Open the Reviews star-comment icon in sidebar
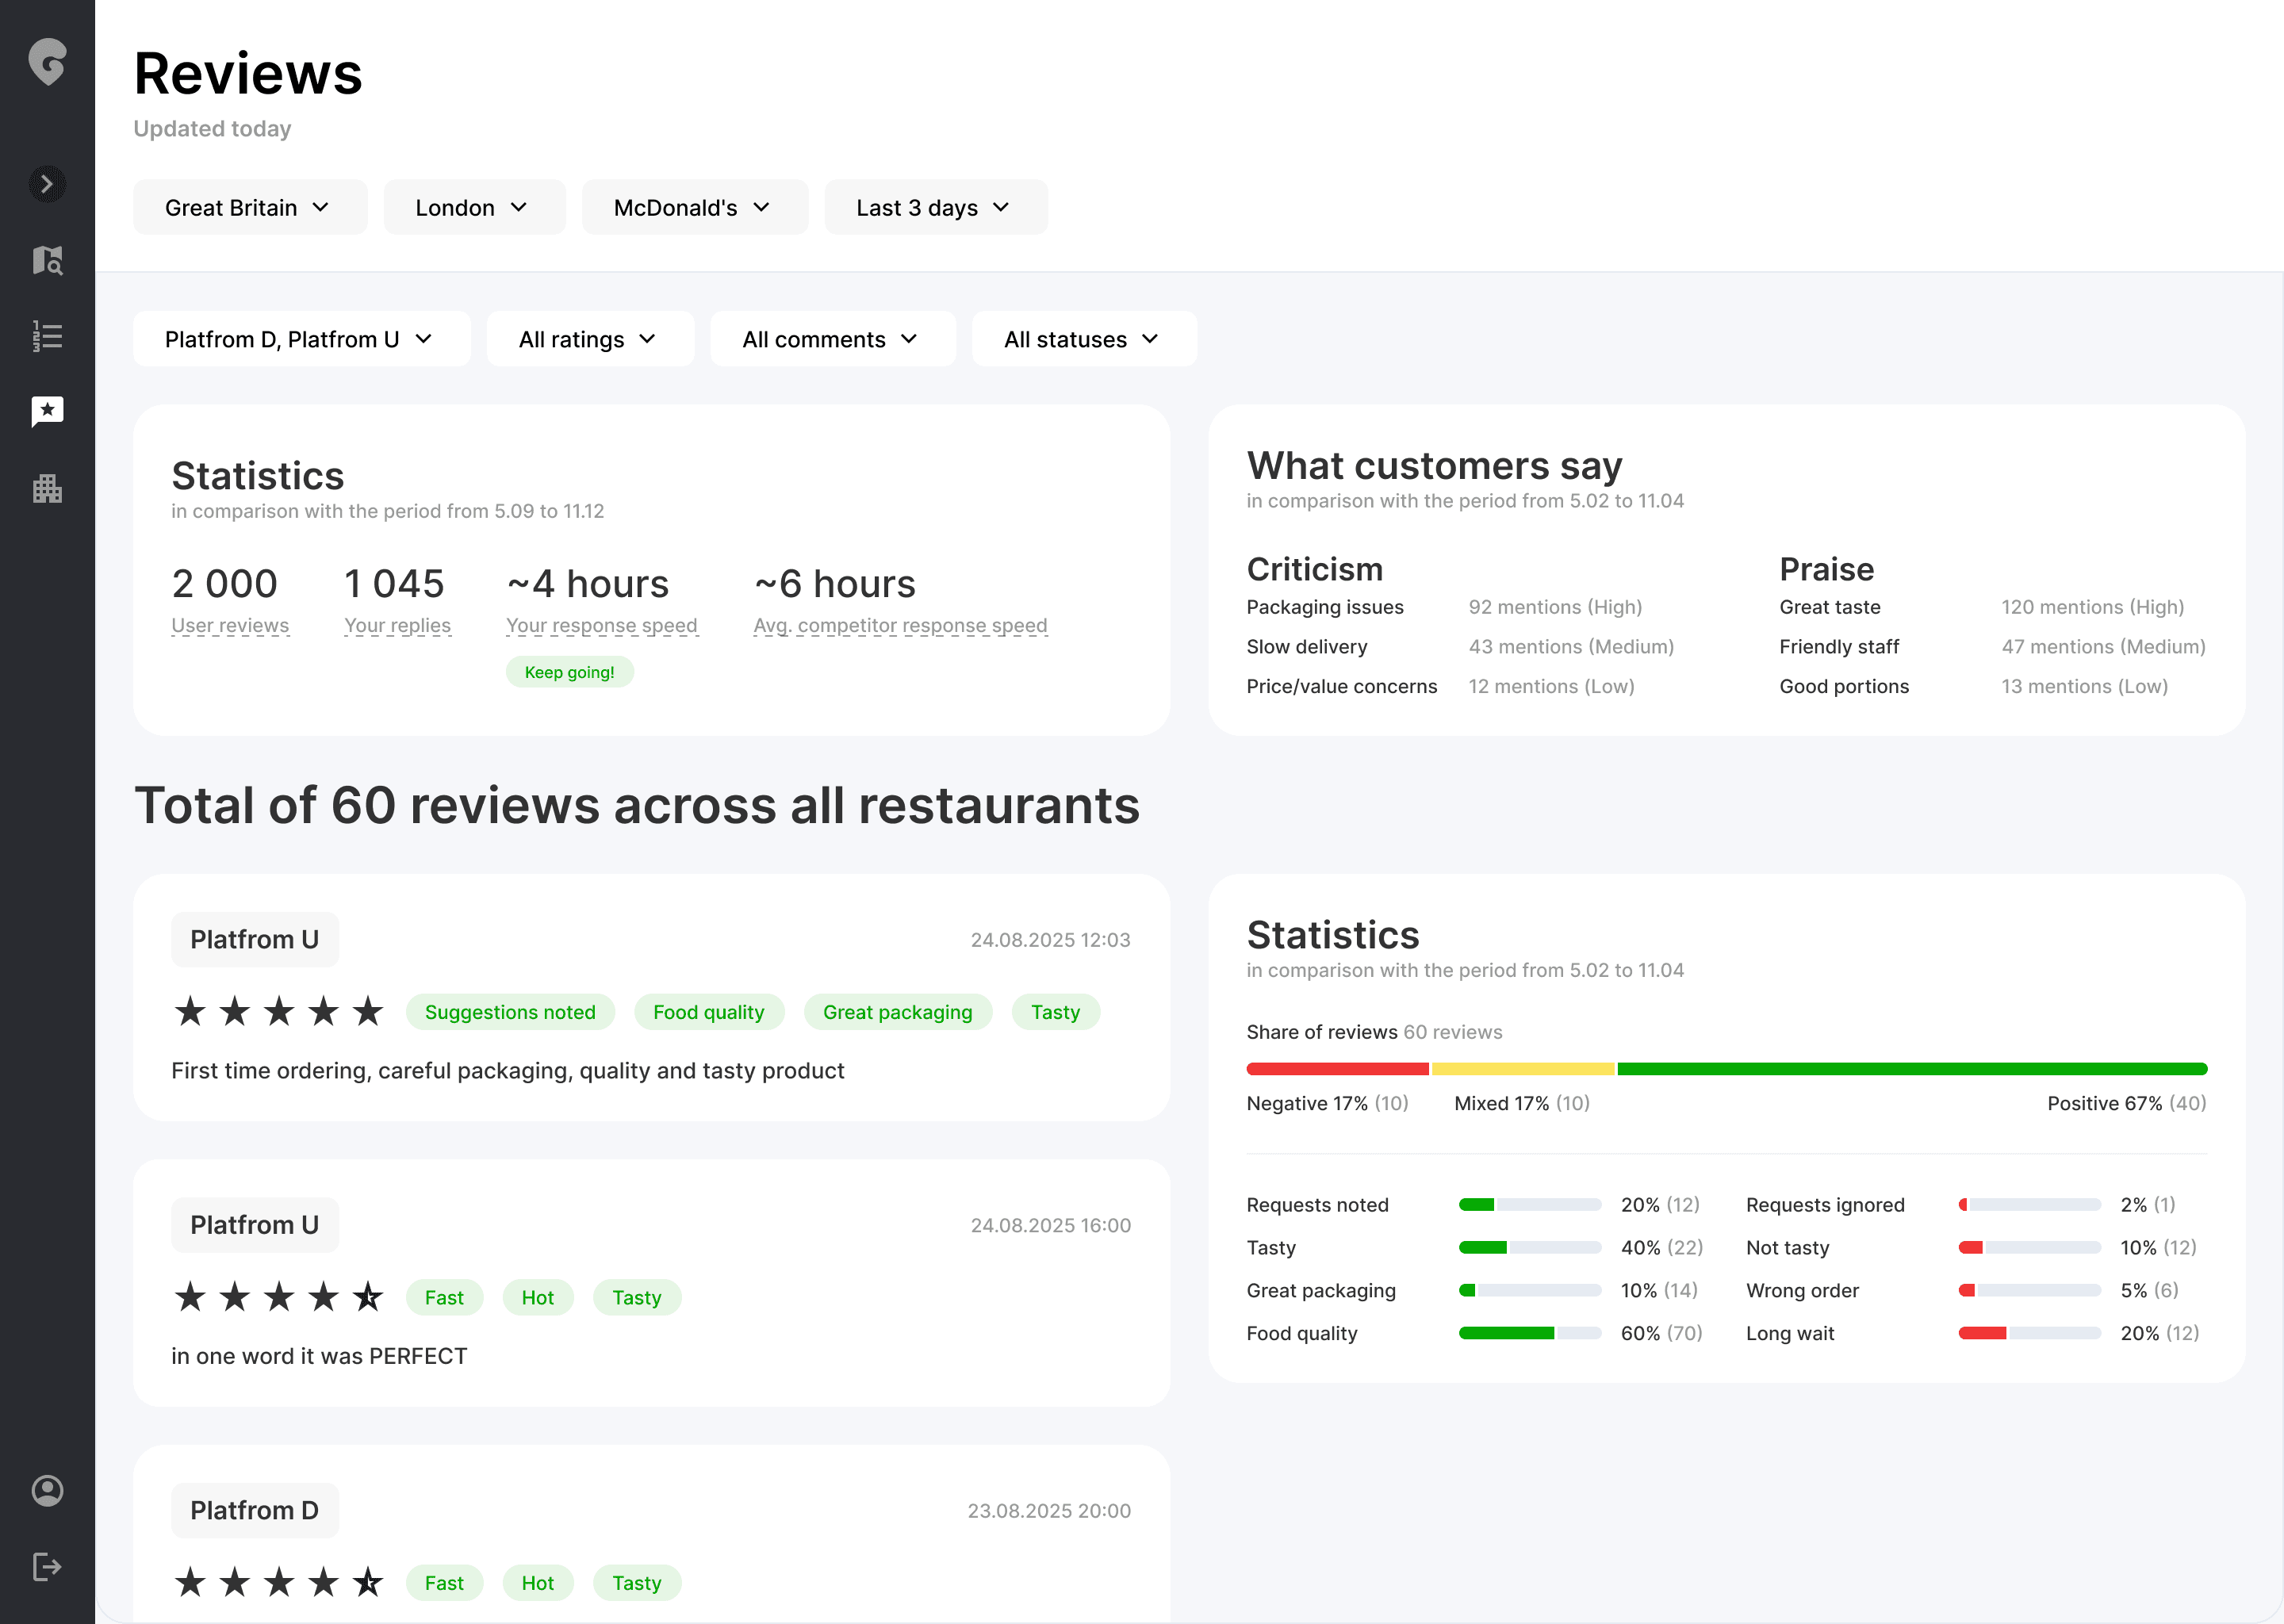2284x1624 pixels. tap(47, 411)
